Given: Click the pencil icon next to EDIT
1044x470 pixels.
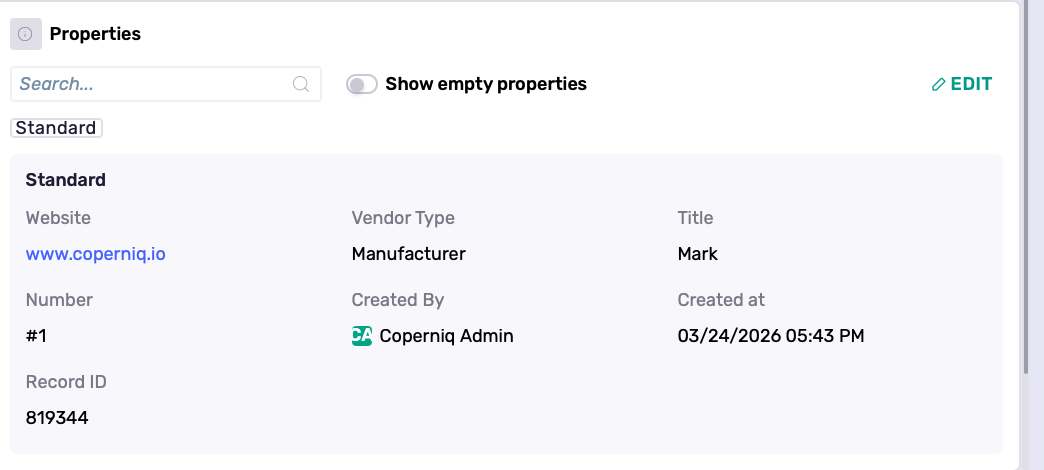Looking at the screenshot, I should coord(938,85).
